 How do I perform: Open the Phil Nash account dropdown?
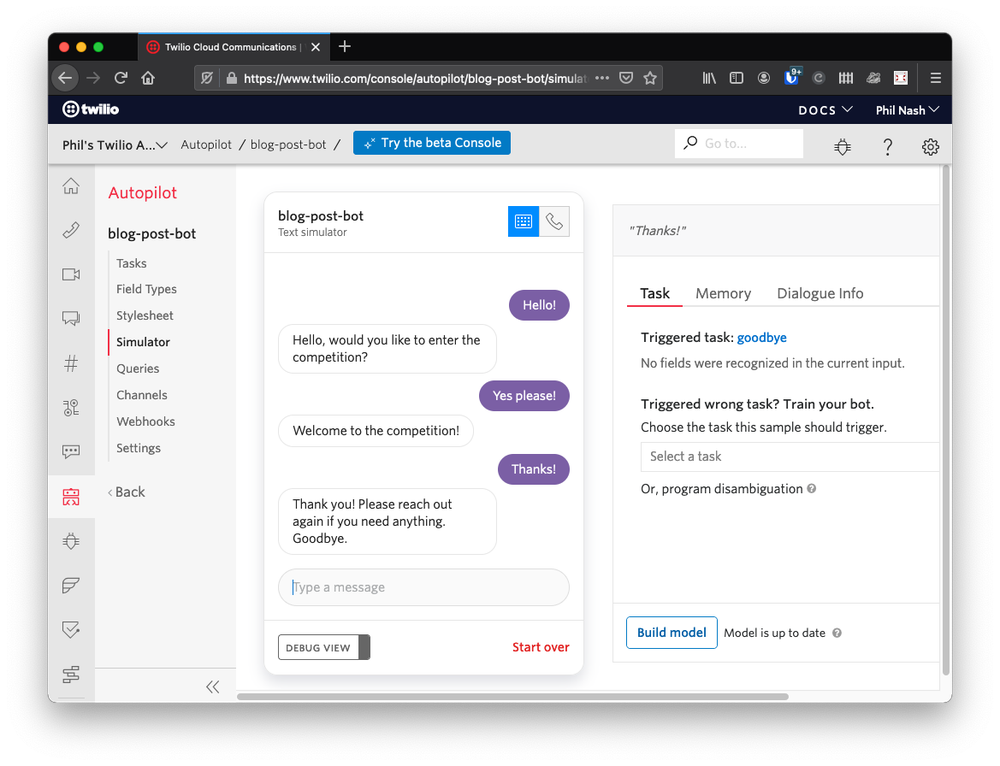point(906,110)
